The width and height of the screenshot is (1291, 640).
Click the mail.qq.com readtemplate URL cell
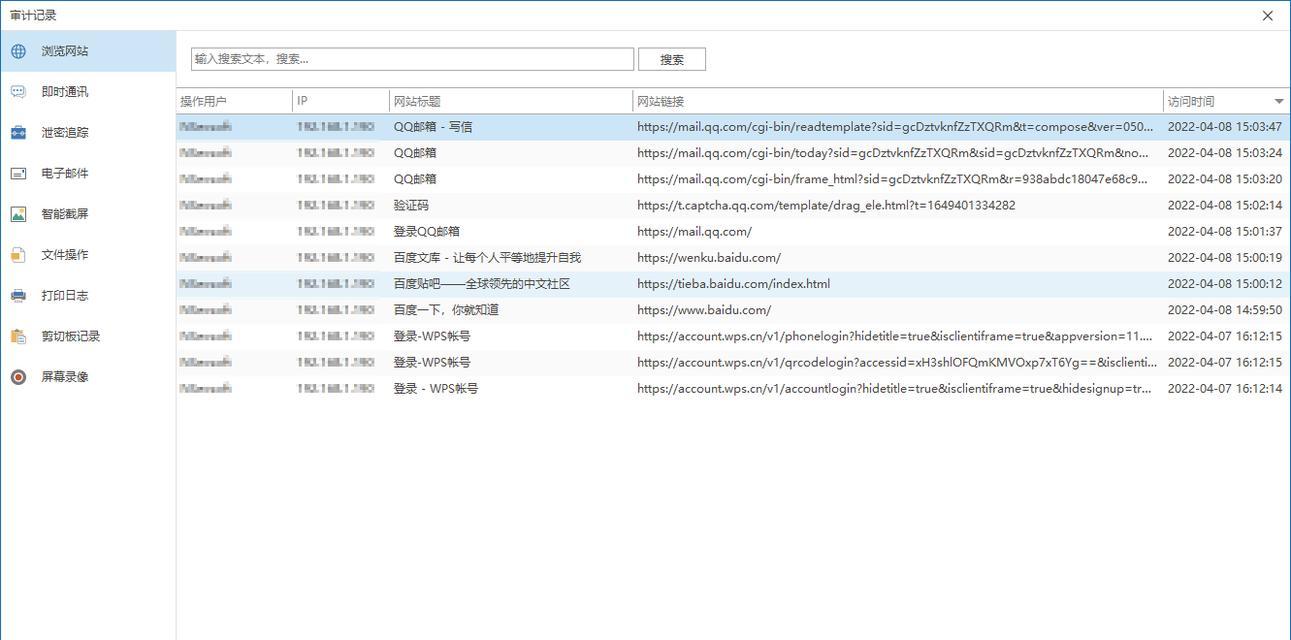tap(895, 127)
